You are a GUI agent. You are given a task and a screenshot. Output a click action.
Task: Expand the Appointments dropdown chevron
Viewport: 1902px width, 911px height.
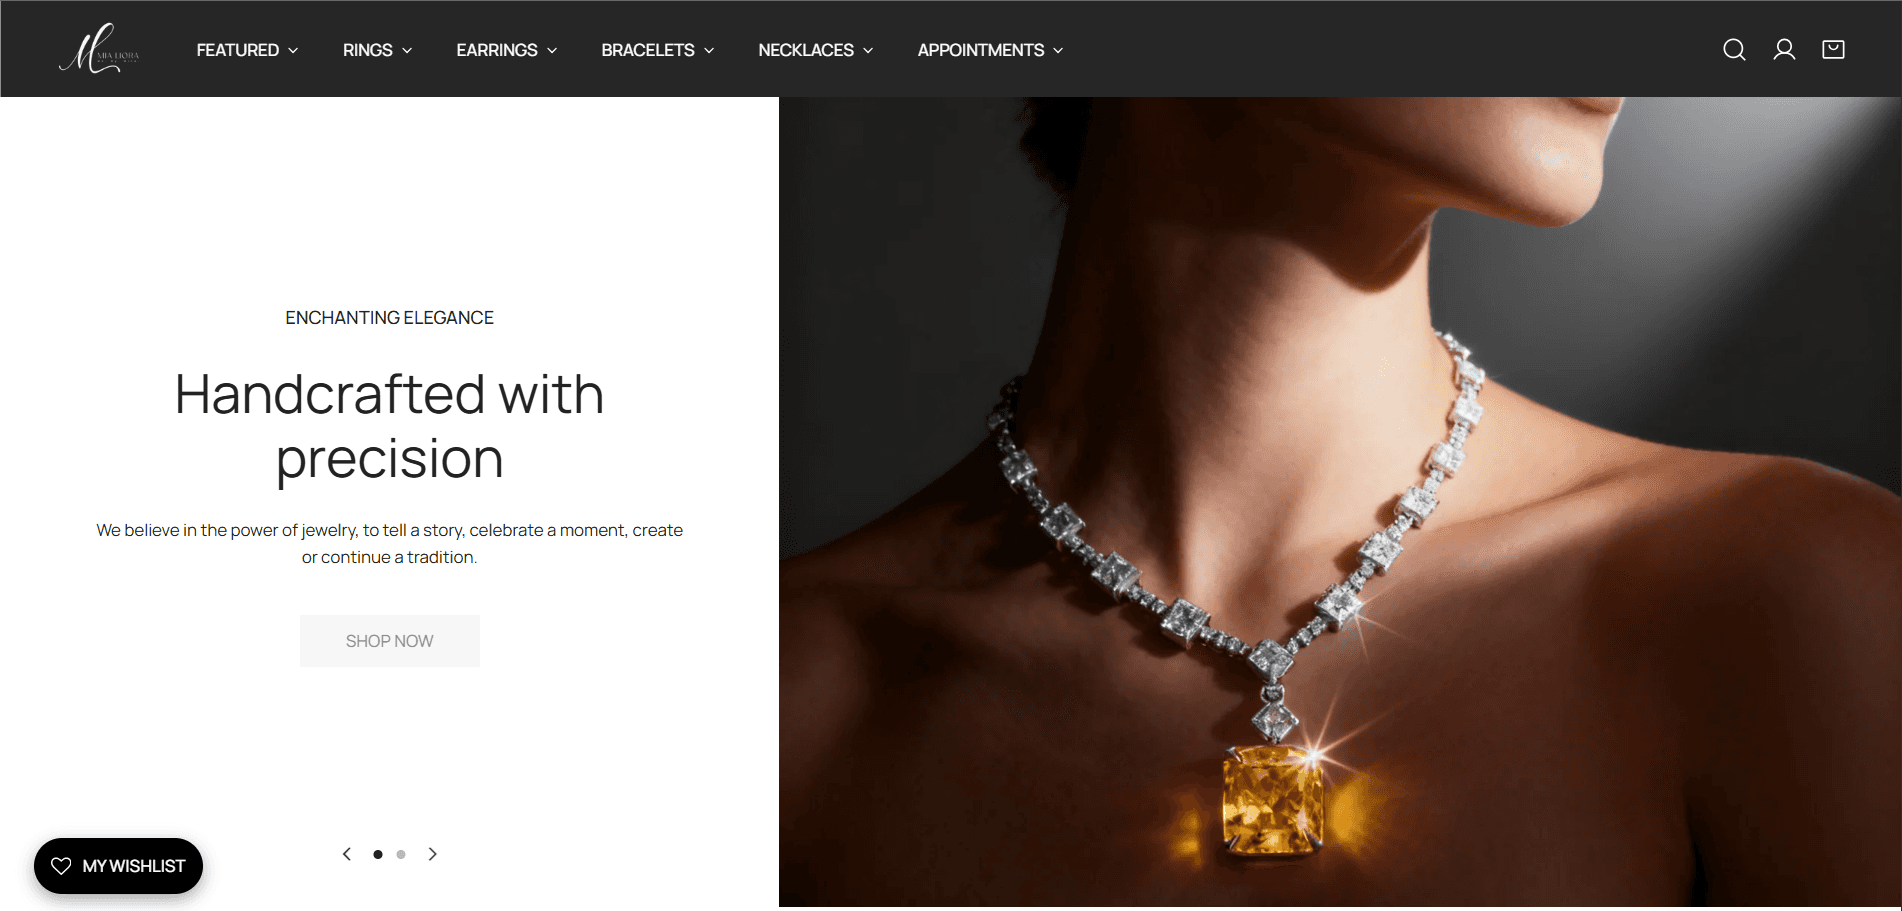(x=1058, y=51)
